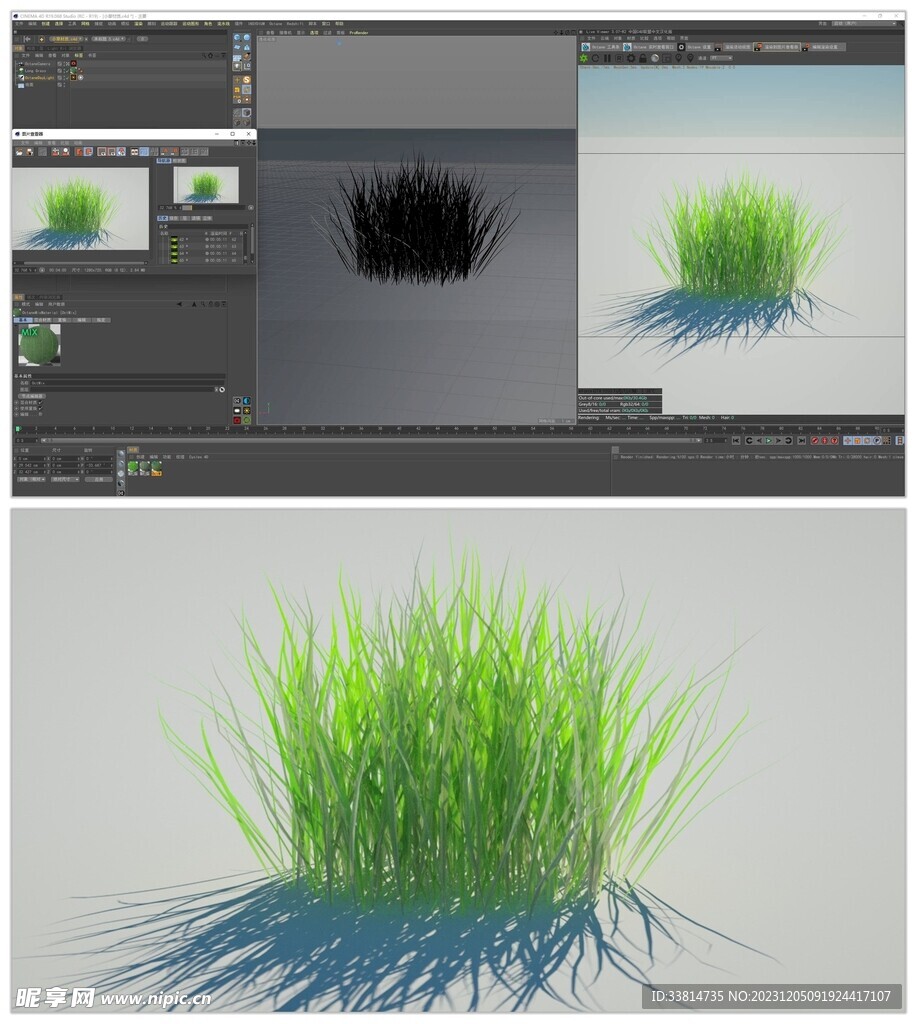Open the camera icon next to OctaneCamera object
This screenshot has width=917, height=1024.
point(73,65)
